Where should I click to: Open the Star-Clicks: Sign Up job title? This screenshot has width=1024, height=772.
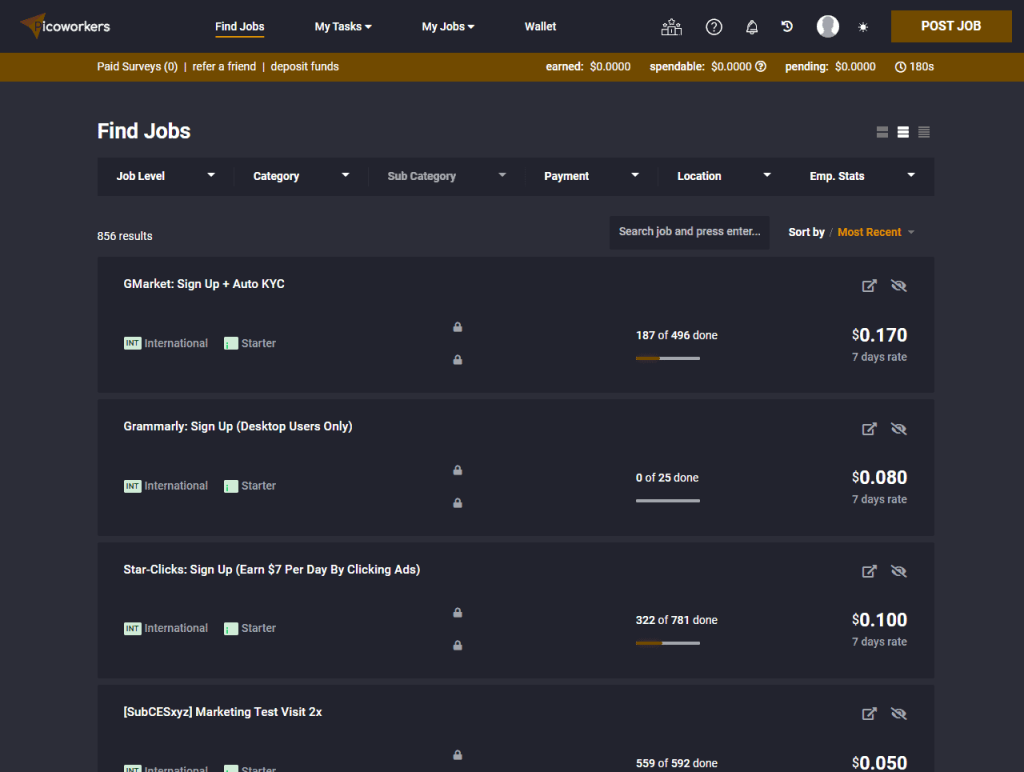[x=272, y=570]
